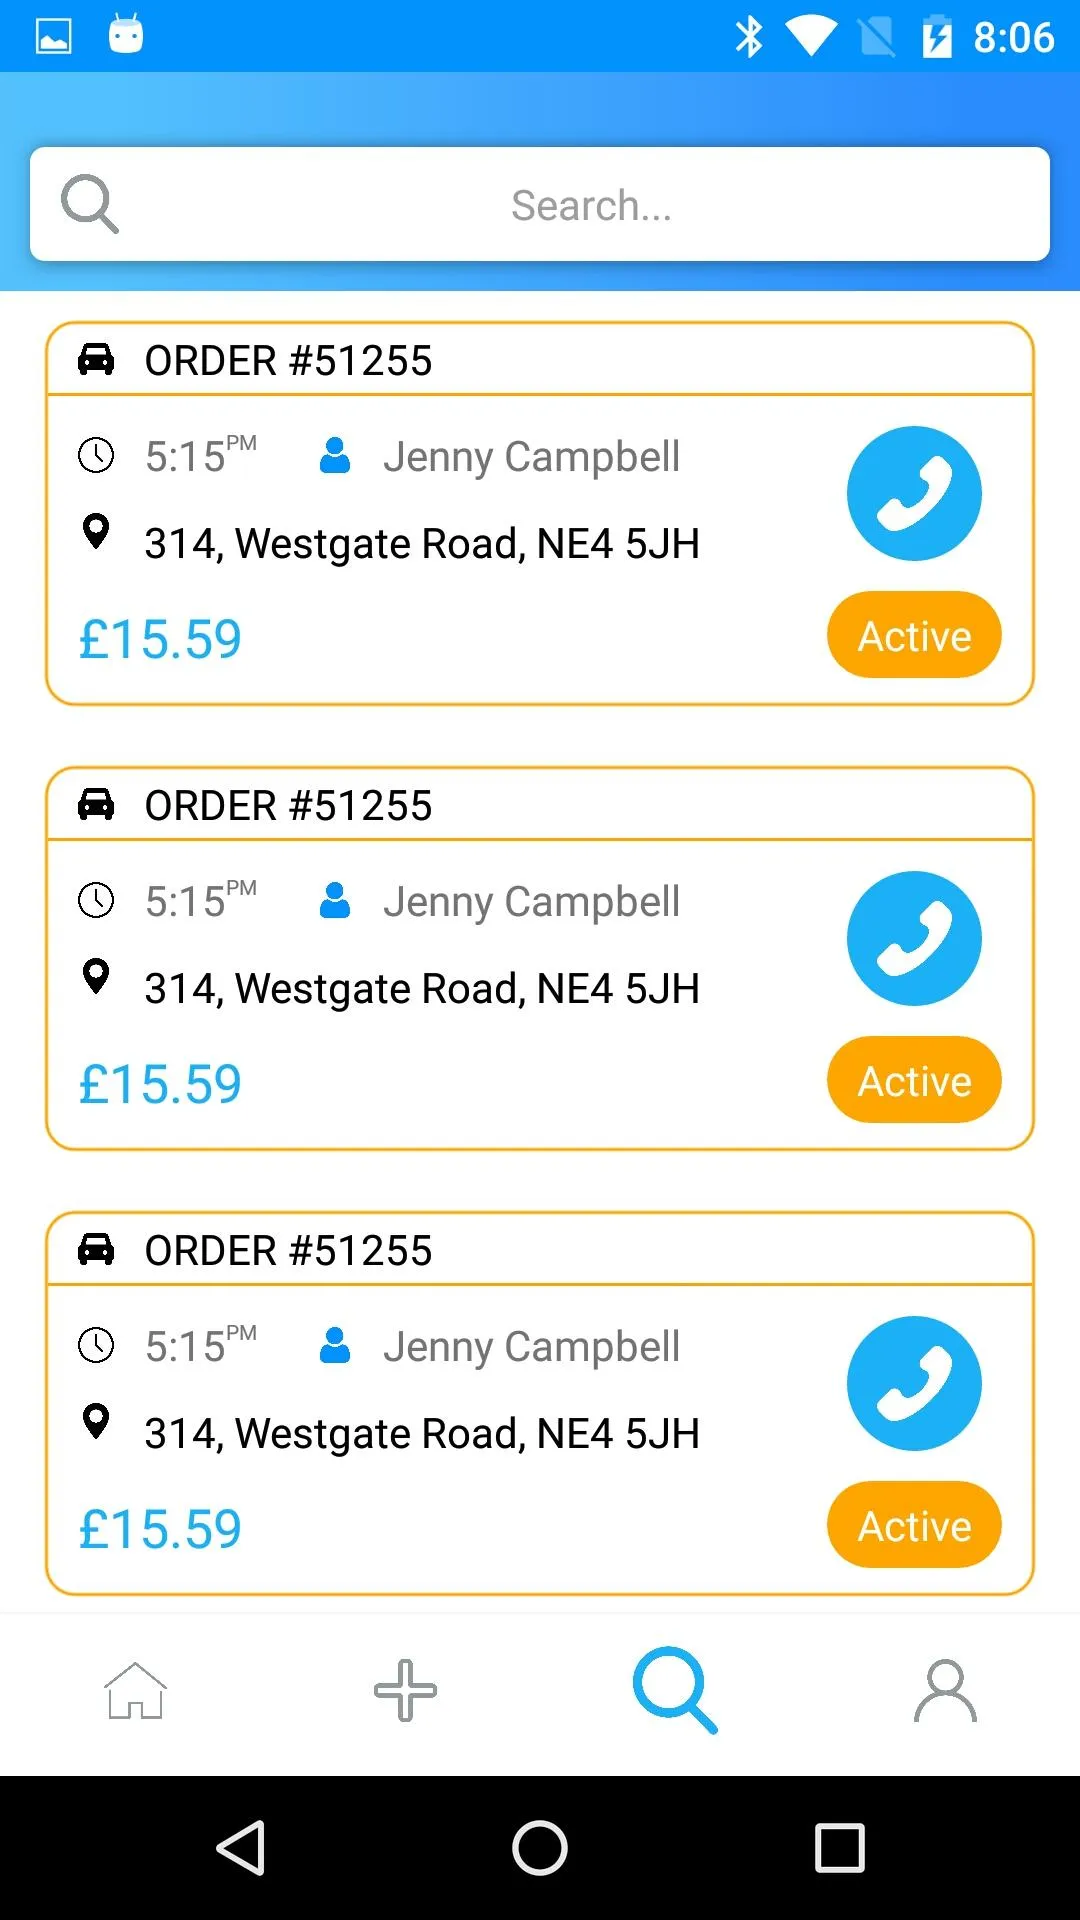Screen dimensions: 1080x1920
Task: Select the Search tab in bottom navigation
Action: point(675,1691)
